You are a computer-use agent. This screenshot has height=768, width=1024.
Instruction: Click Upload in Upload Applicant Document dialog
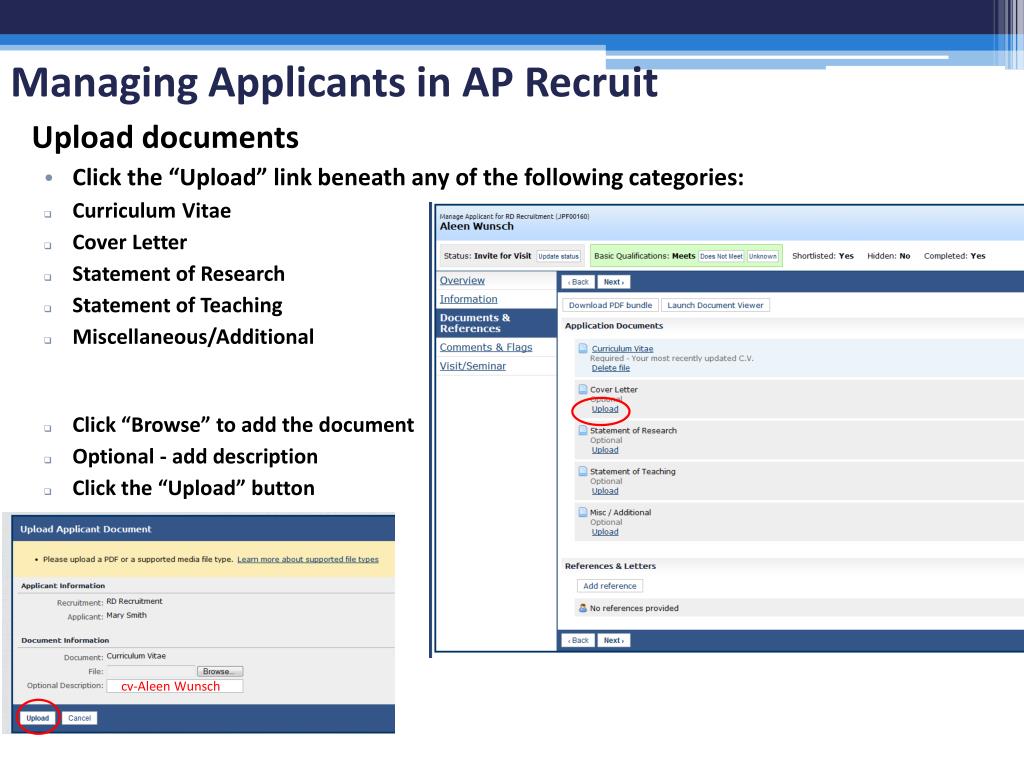[38, 718]
